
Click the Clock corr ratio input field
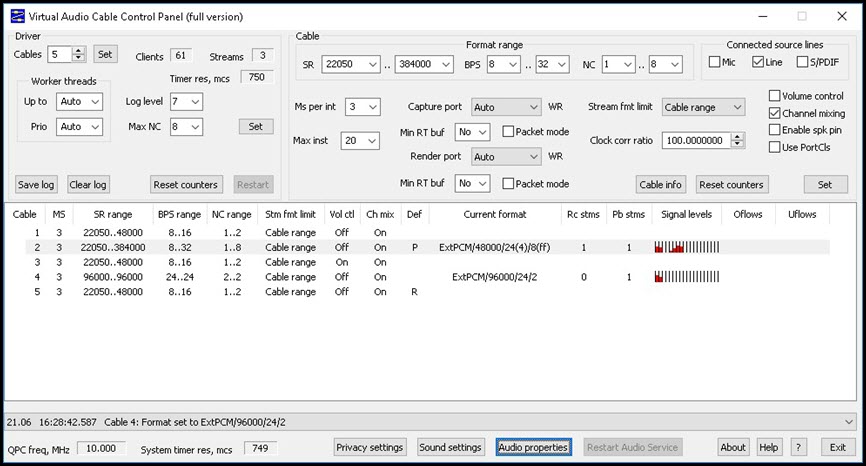point(696,141)
